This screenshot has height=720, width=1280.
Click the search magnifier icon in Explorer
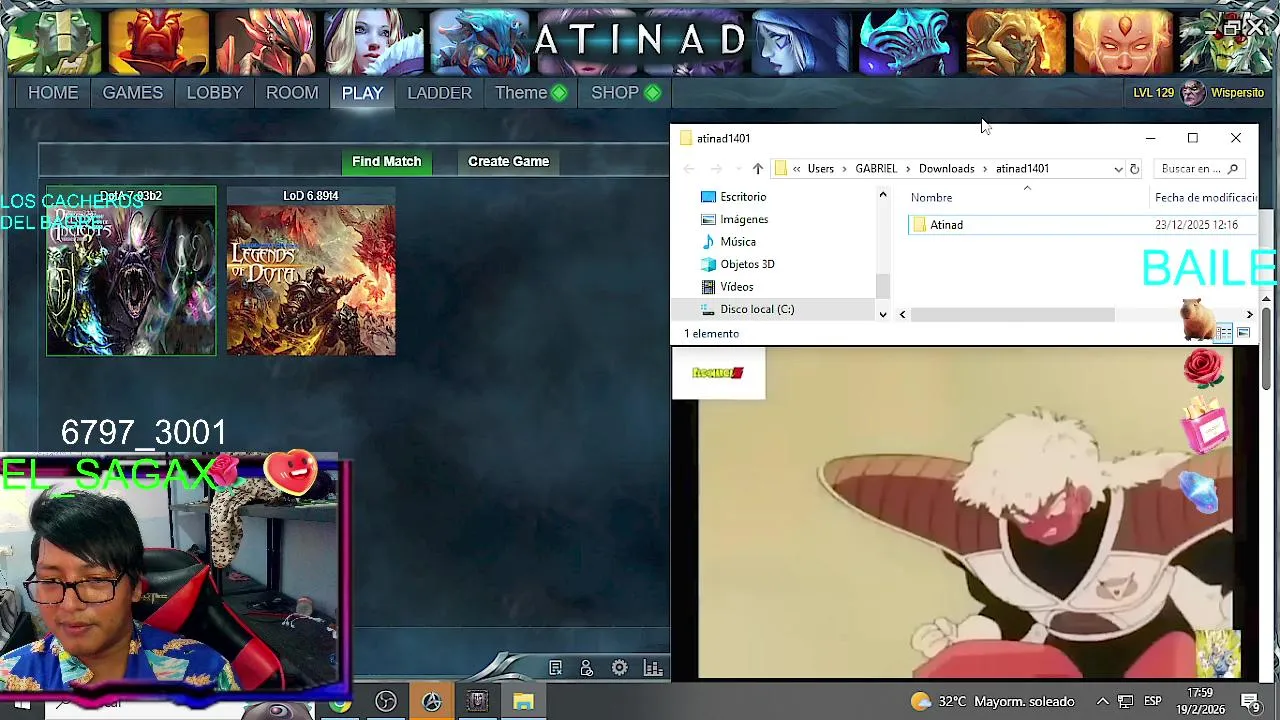click(x=1233, y=169)
